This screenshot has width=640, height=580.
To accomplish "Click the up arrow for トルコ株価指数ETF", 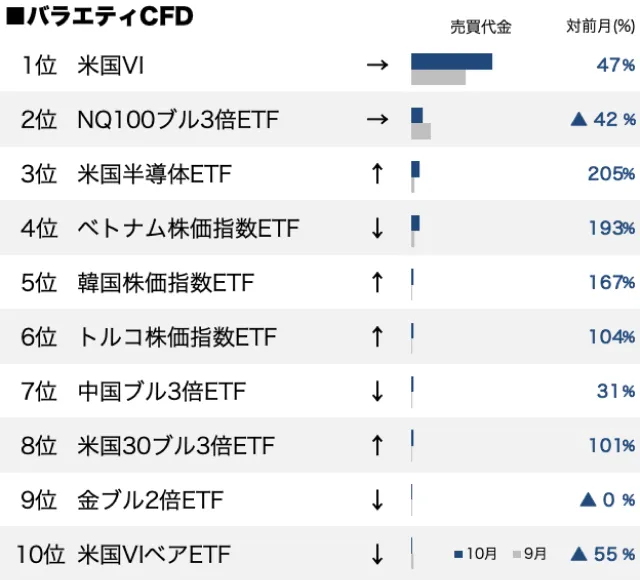I will click(377, 336).
